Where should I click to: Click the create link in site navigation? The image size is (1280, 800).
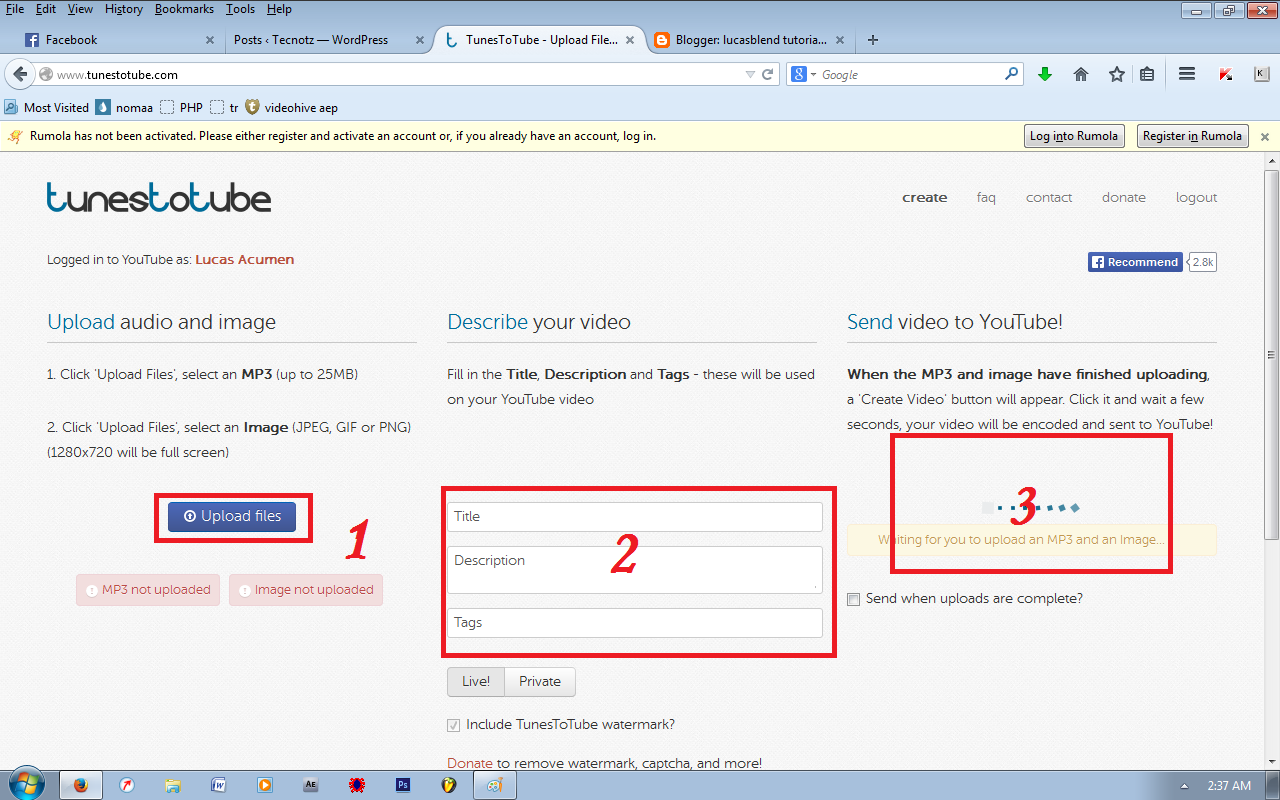(924, 198)
